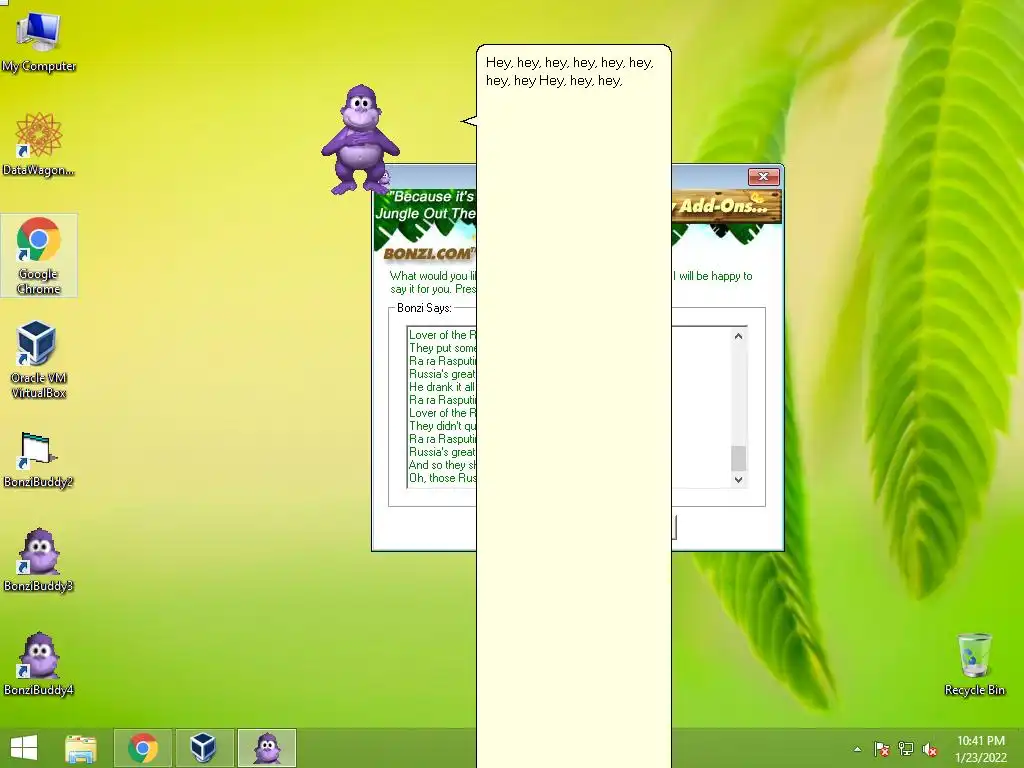1024x768 pixels.
Task: Activate BonziBuddy taskbar button
Action: pos(266,748)
